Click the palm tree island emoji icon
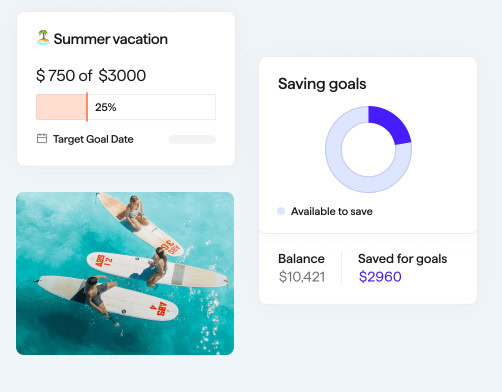The width and height of the screenshot is (502, 392). point(43,37)
